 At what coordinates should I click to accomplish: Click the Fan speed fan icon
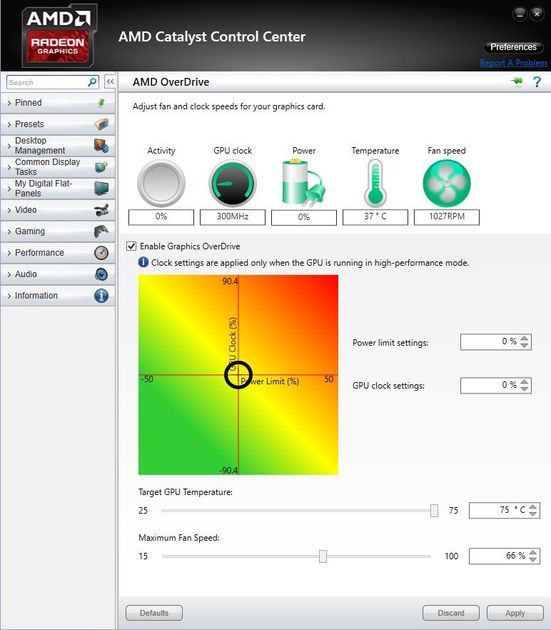pyautogui.click(x=447, y=183)
